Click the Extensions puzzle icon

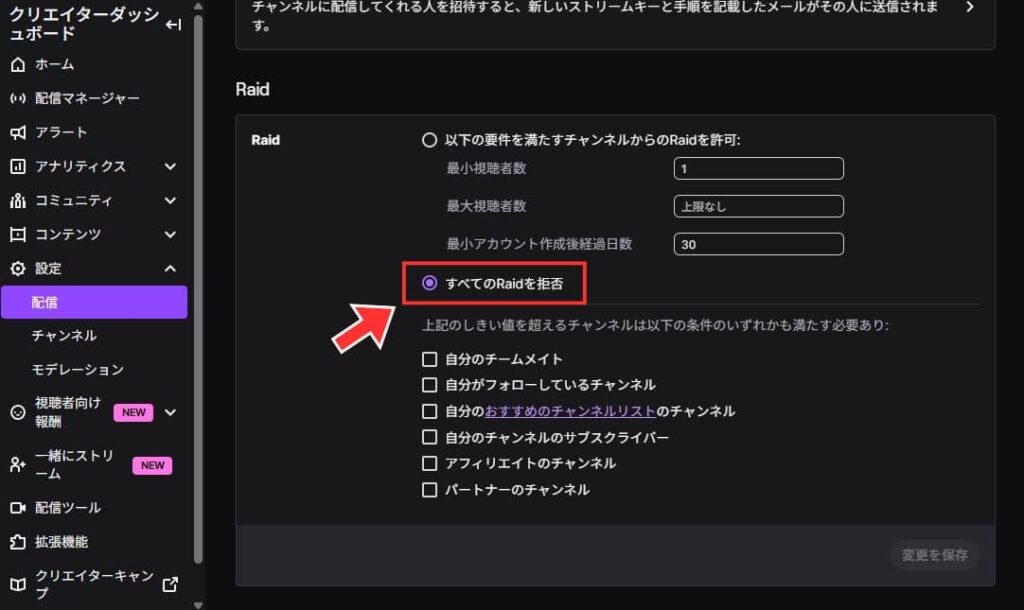pos(18,541)
